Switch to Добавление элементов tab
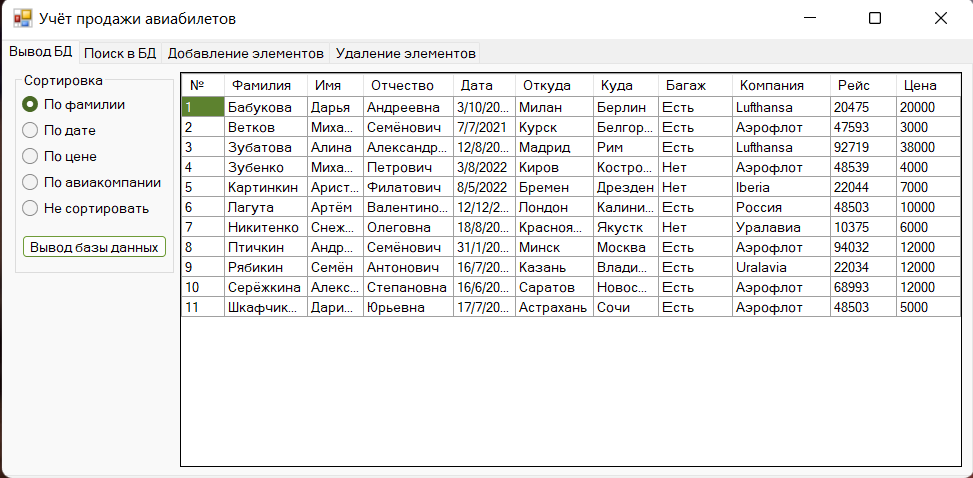Screen dimensions: 973x478 point(246,53)
